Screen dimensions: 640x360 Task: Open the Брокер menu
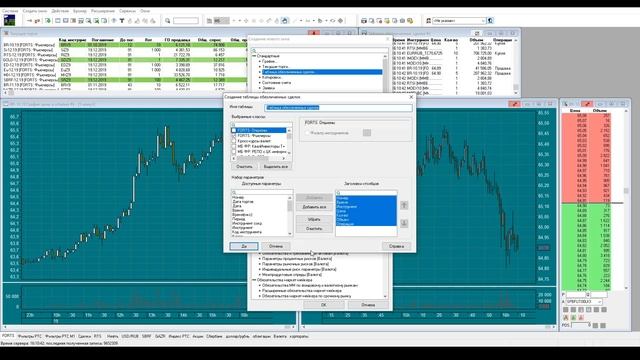[x=80, y=11]
